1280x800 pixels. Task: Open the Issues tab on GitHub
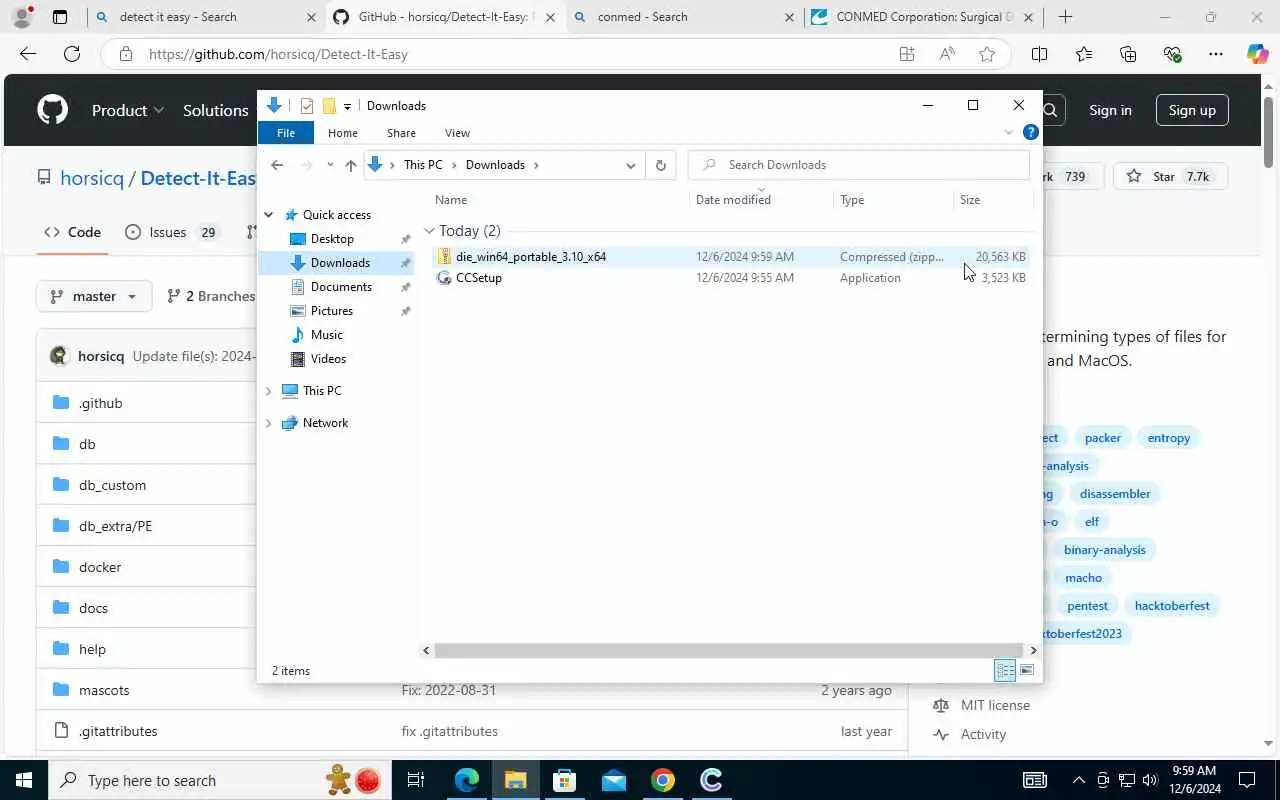[x=171, y=232]
